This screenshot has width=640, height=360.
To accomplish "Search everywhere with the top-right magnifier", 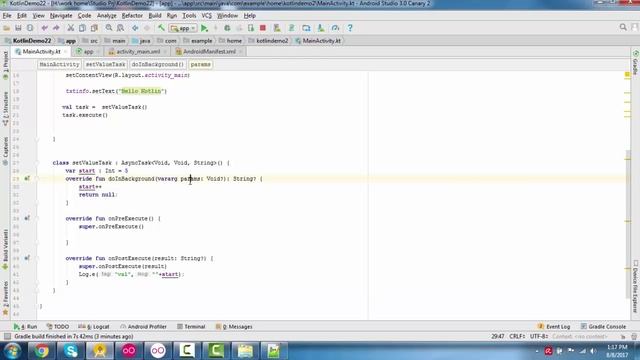I will tap(623, 27).
